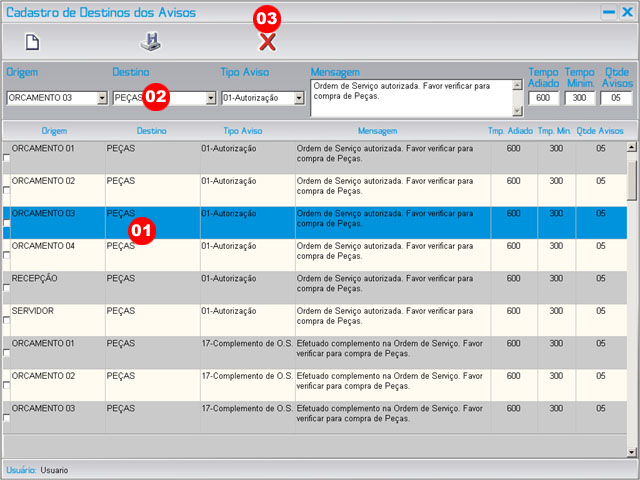Image resolution: width=640 pixels, height=480 pixels.
Task: Click the red X delete icon
Action: click(x=267, y=41)
